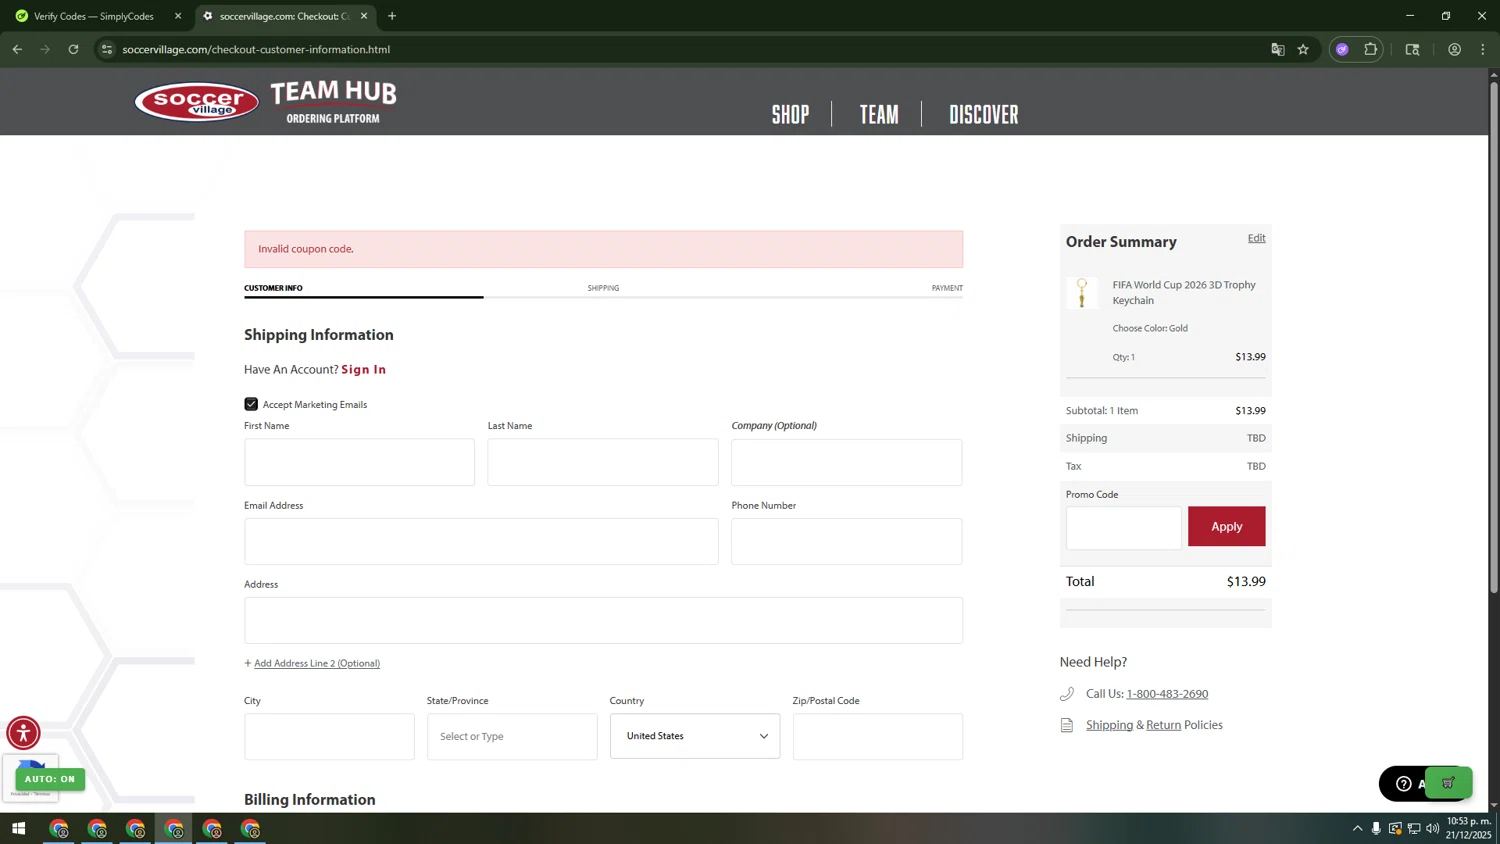1500x844 pixels.
Task: Select the PAYMENT step
Action: point(947,288)
